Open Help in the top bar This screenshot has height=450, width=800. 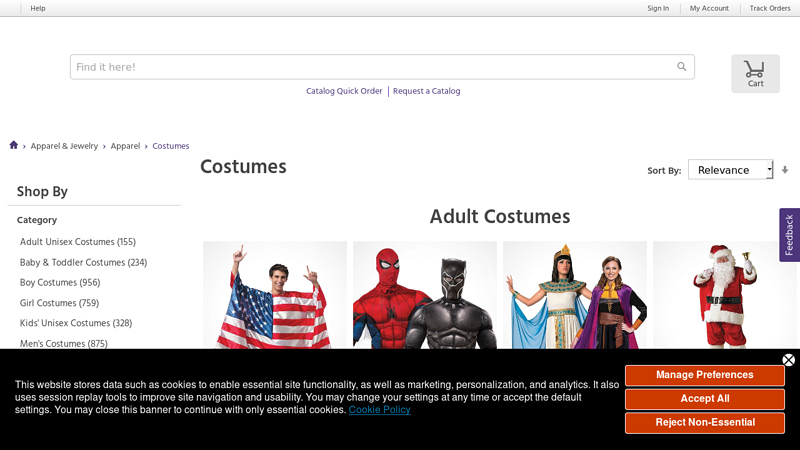point(38,8)
